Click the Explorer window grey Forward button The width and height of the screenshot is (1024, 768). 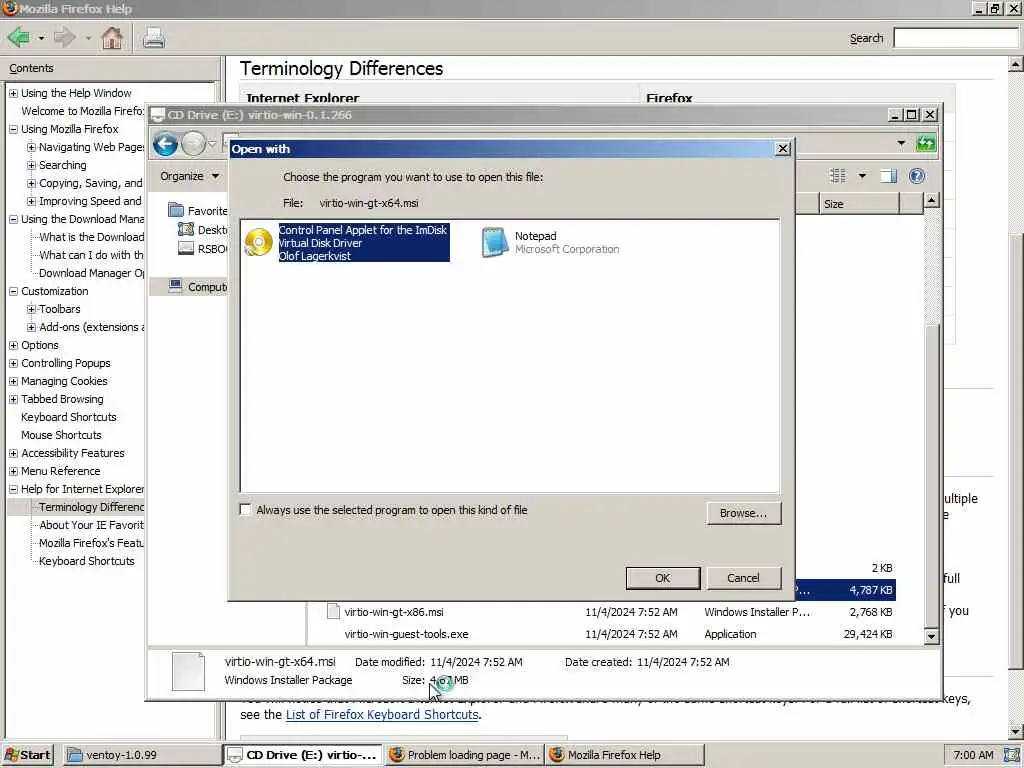point(193,144)
